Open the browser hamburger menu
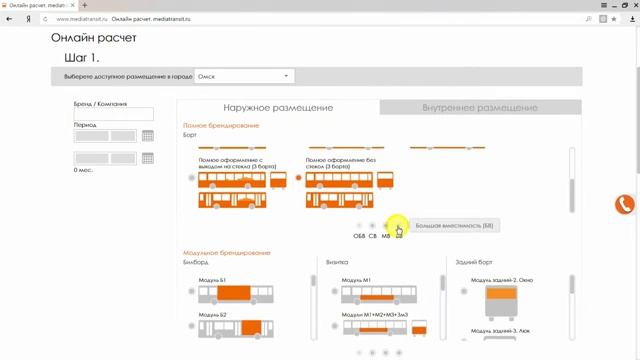This screenshot has width=640, height=360. pos(604,5)
